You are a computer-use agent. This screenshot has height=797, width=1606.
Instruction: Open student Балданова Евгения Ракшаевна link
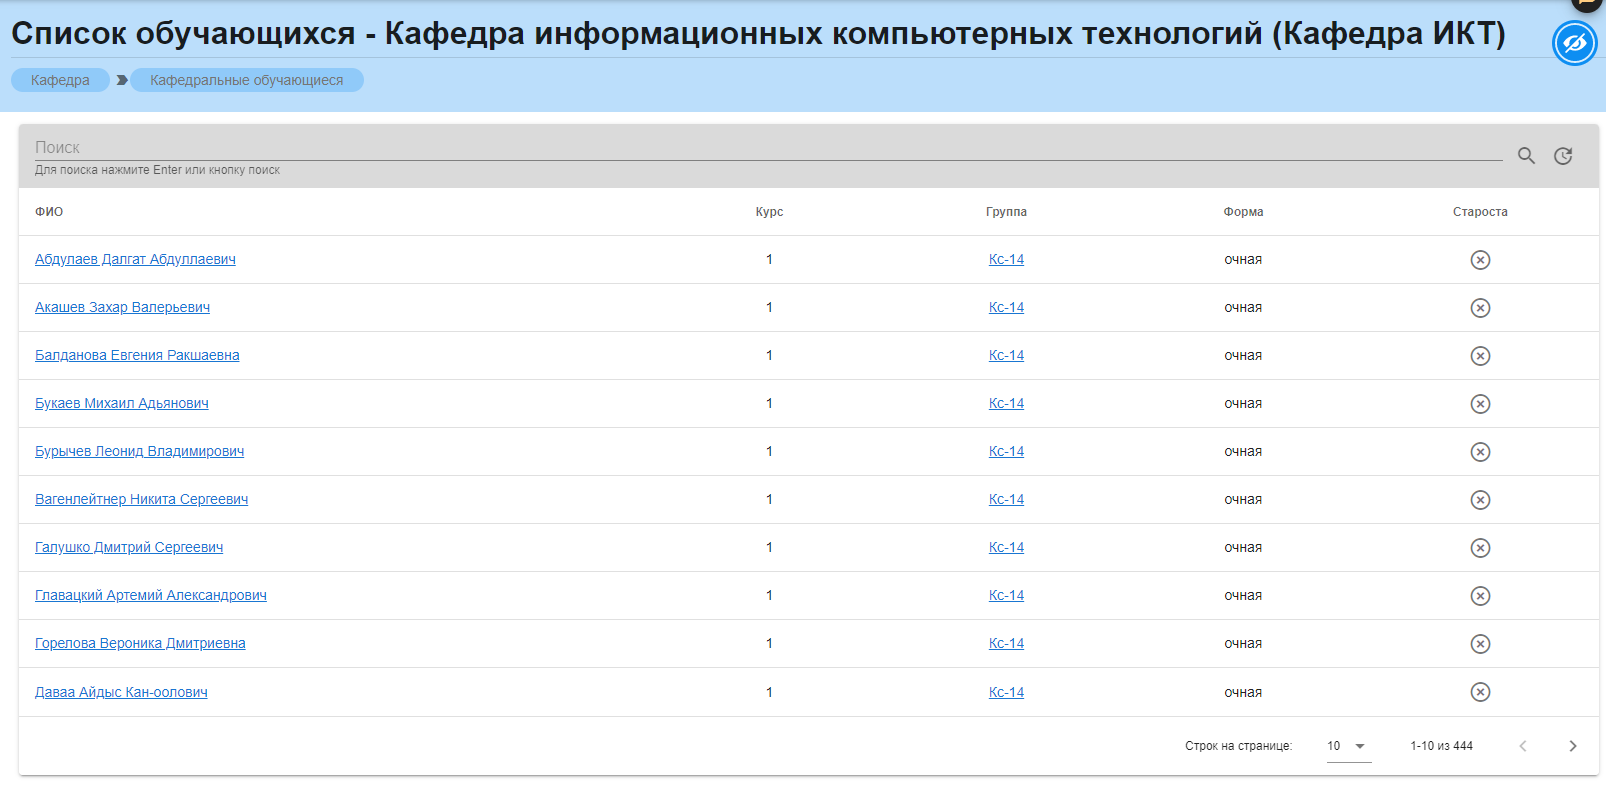[137, 355]
